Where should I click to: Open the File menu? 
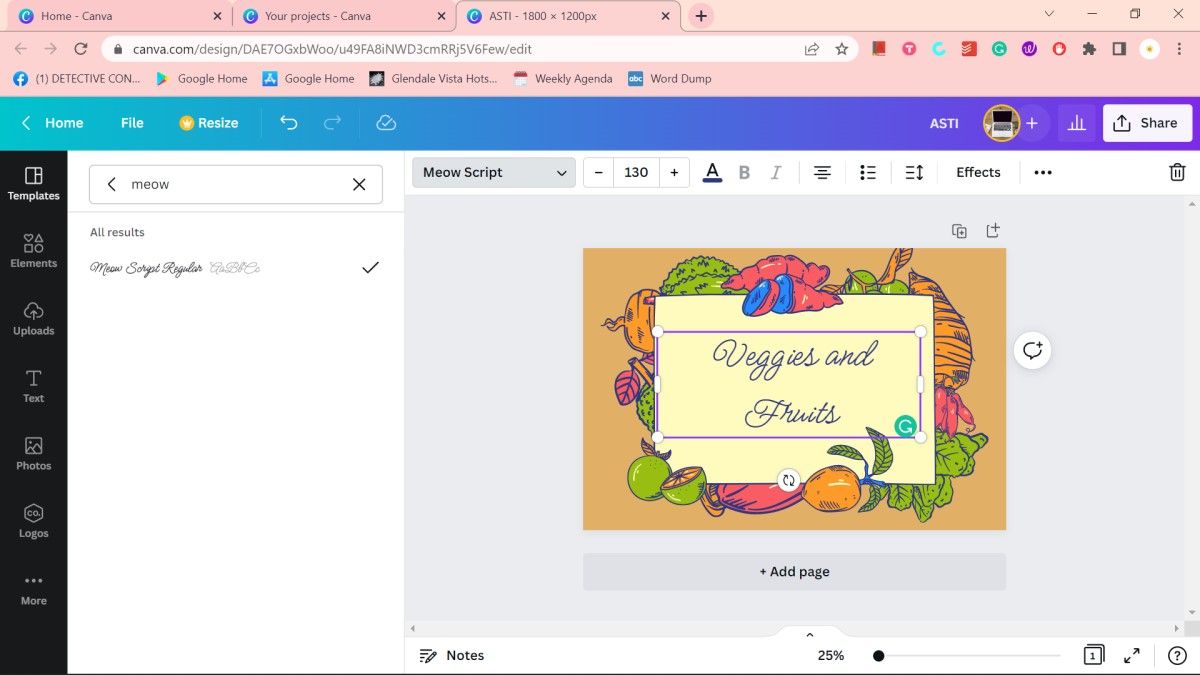(x=131, y=122)
